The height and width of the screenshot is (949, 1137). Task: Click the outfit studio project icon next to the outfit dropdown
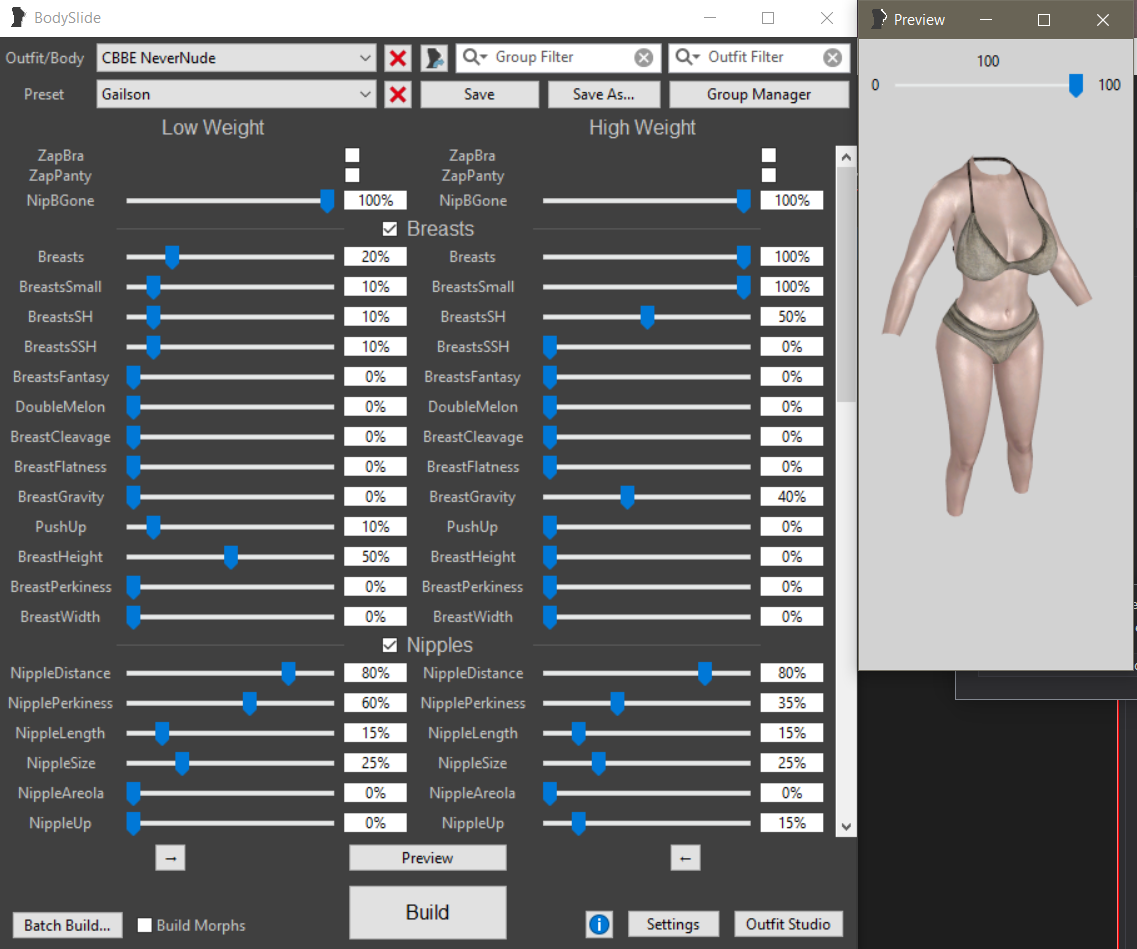pos(434,58)
